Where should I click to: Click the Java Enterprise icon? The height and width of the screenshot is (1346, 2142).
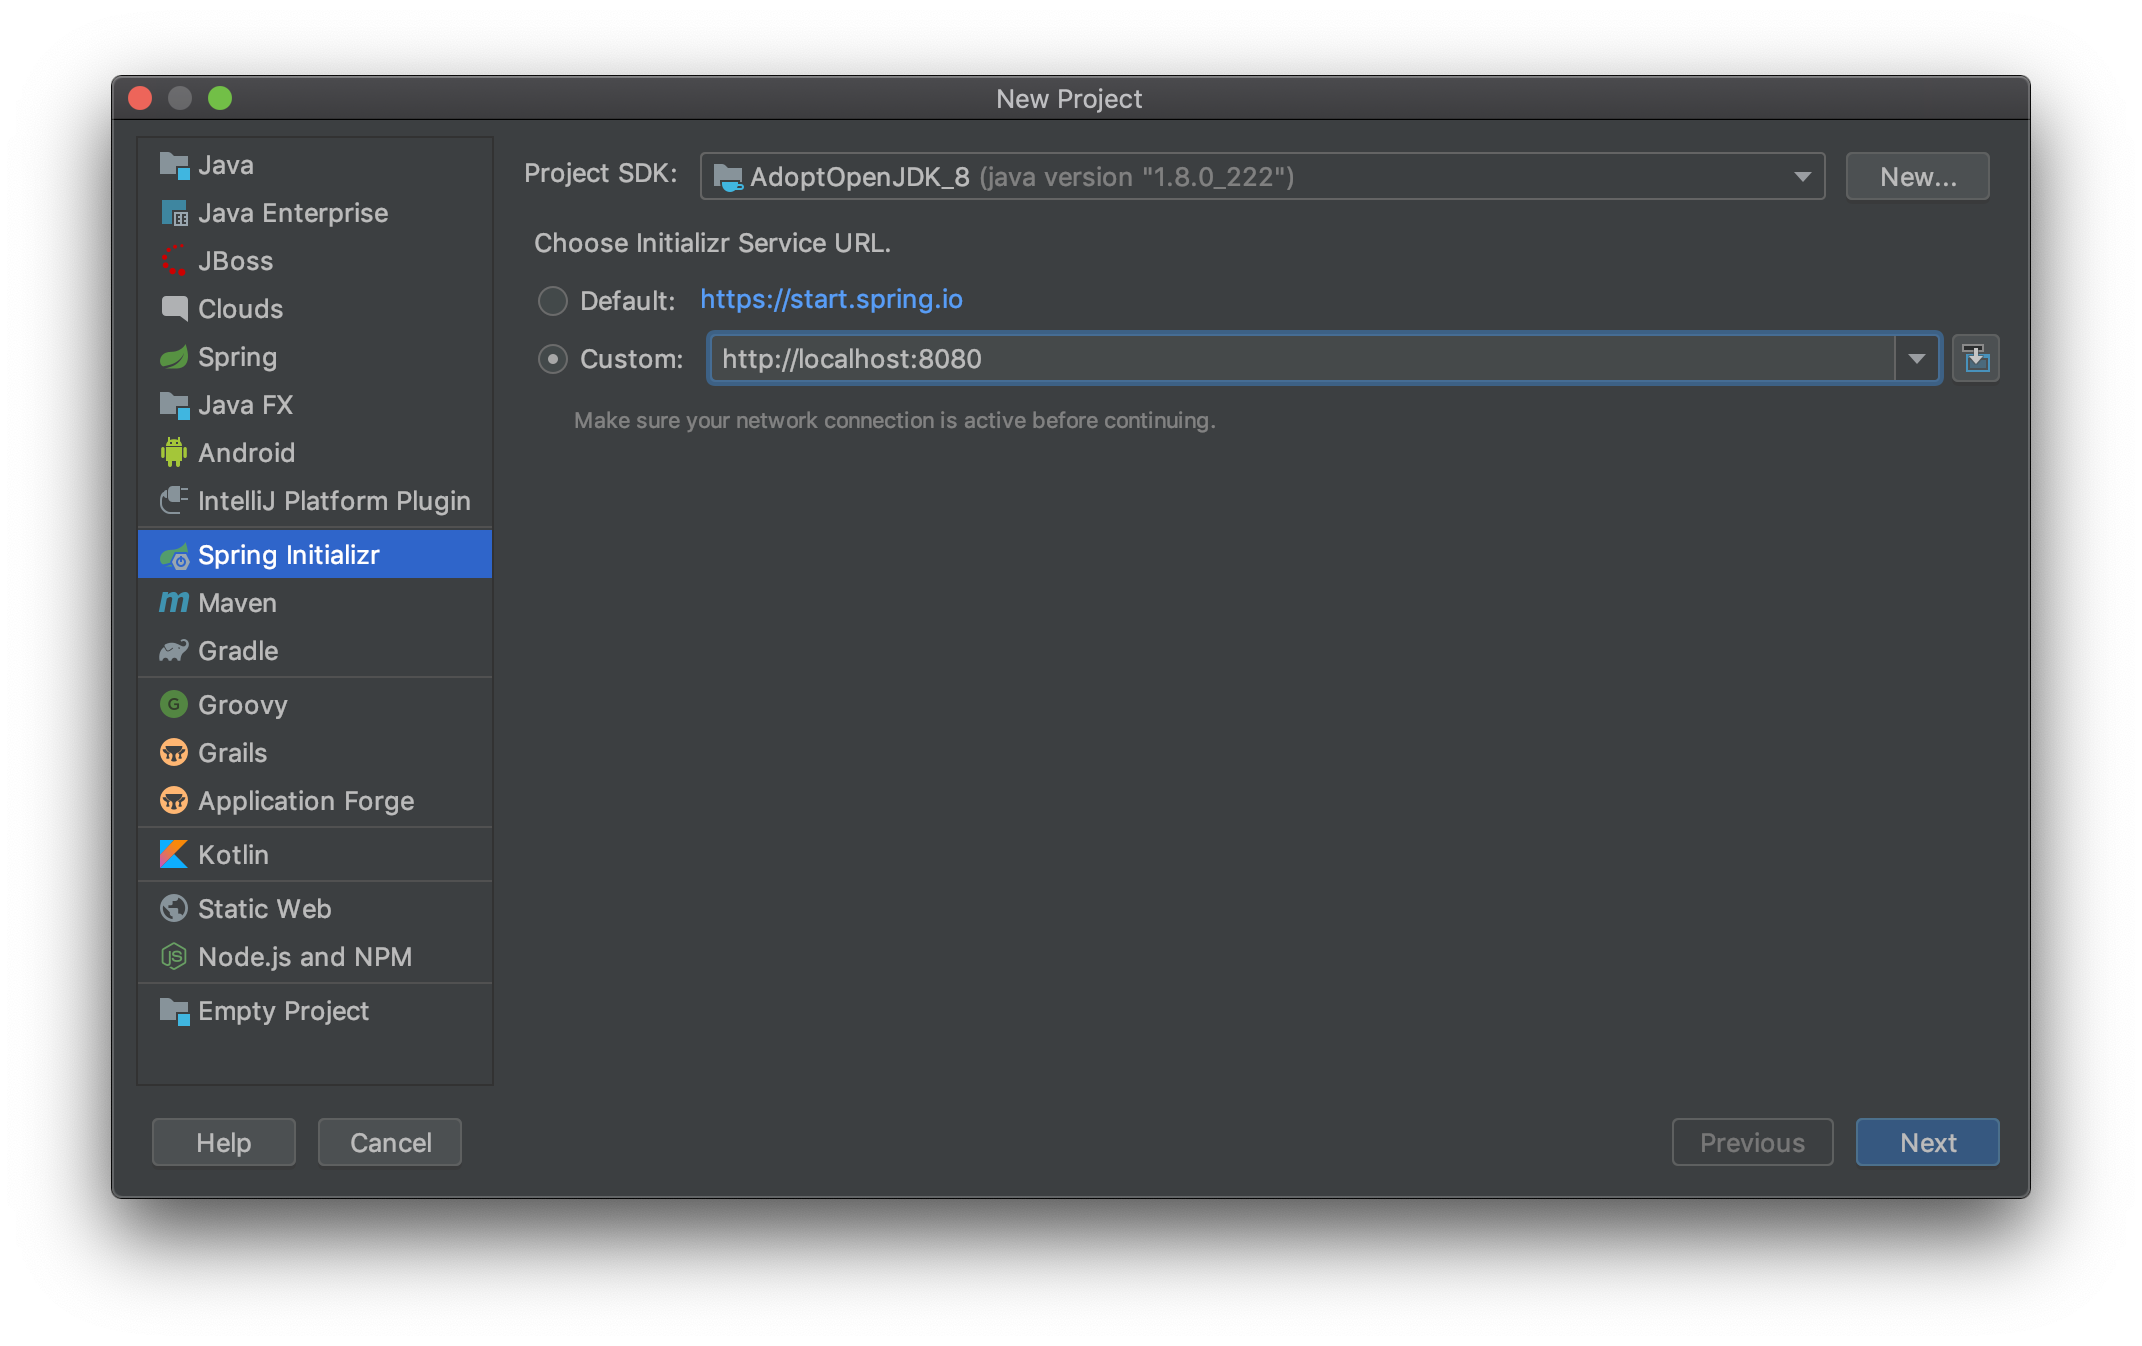(x=174, y=213)
